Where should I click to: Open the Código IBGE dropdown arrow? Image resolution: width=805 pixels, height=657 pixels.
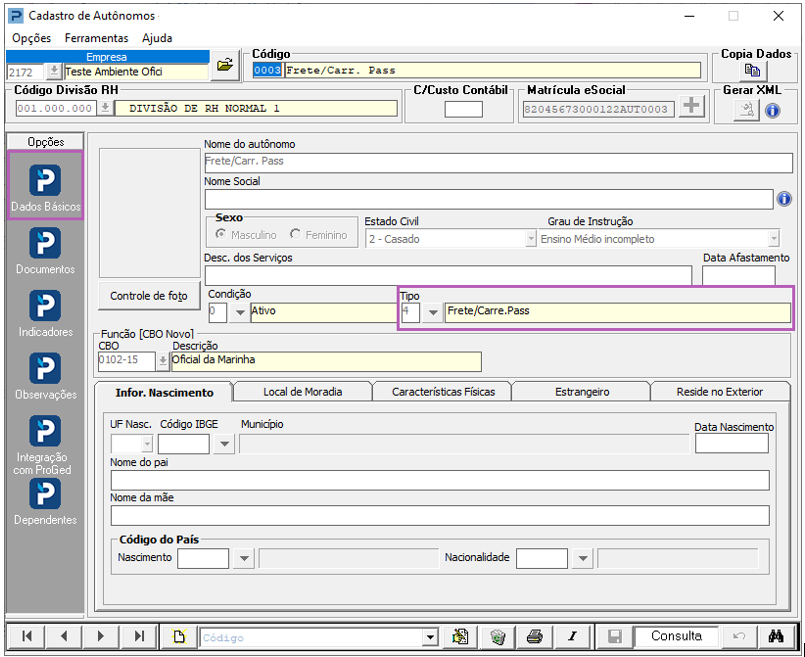[x=224, y=444]
